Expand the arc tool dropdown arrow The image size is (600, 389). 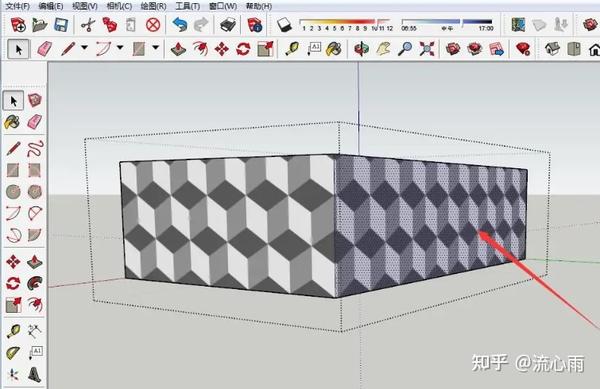click(120, 48)
